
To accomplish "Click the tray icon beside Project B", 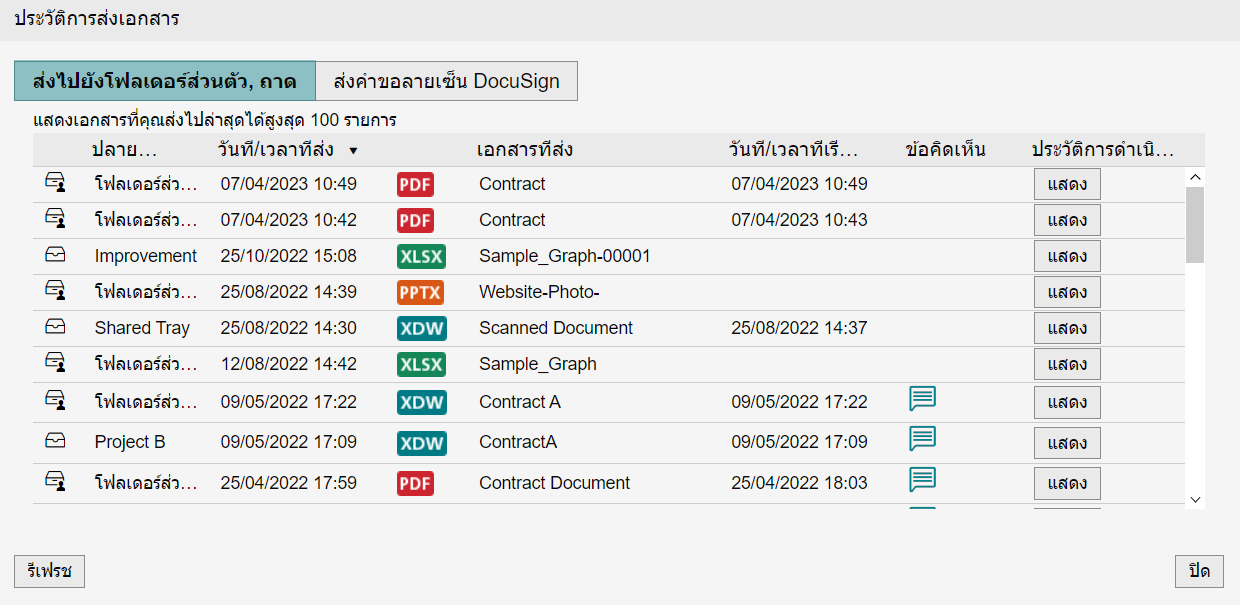I will tap(56, 441).
